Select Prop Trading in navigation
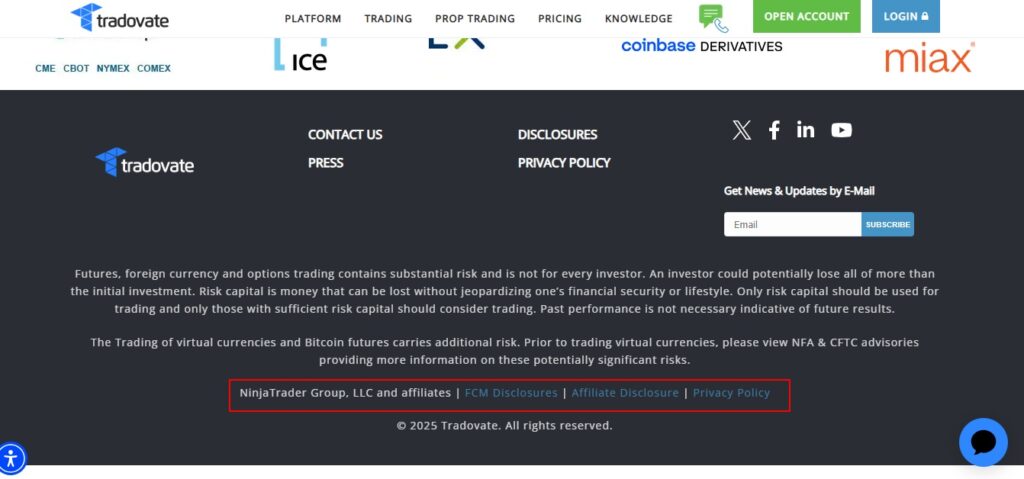Viewport: 1024px width, 479px height. 475,19
